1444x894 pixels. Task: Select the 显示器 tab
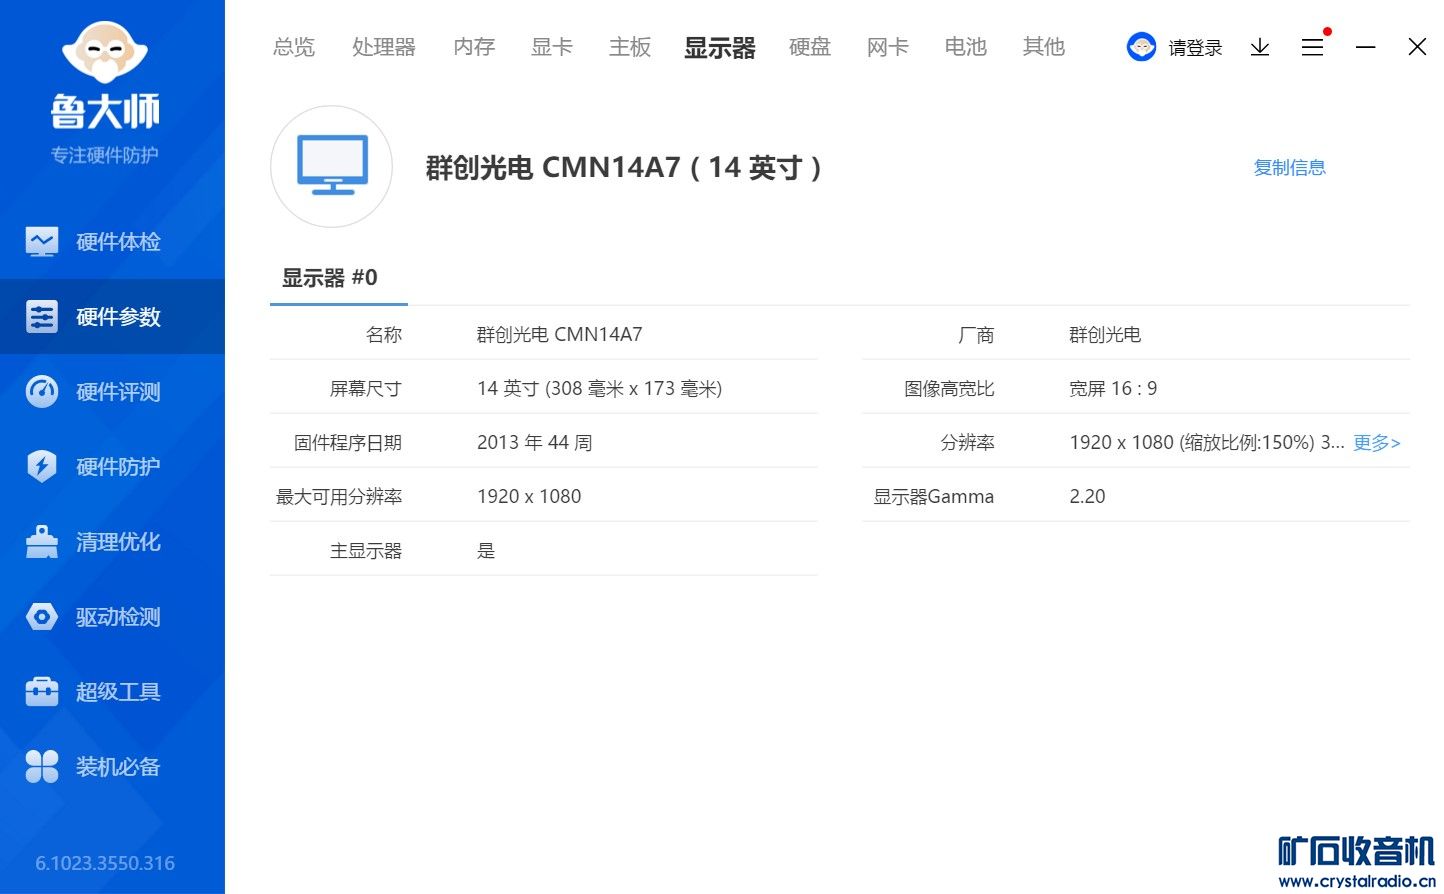click(720, 47)
